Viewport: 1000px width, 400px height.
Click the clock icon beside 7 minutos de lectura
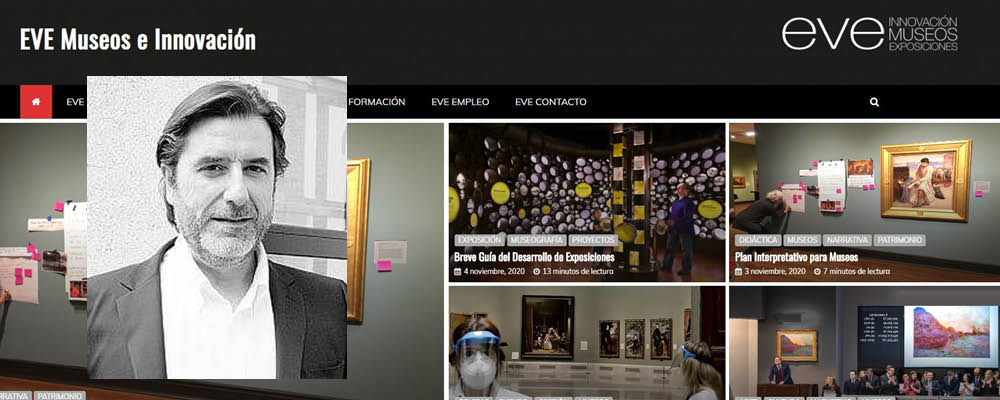pyautogui.click(x=818, y=272)
